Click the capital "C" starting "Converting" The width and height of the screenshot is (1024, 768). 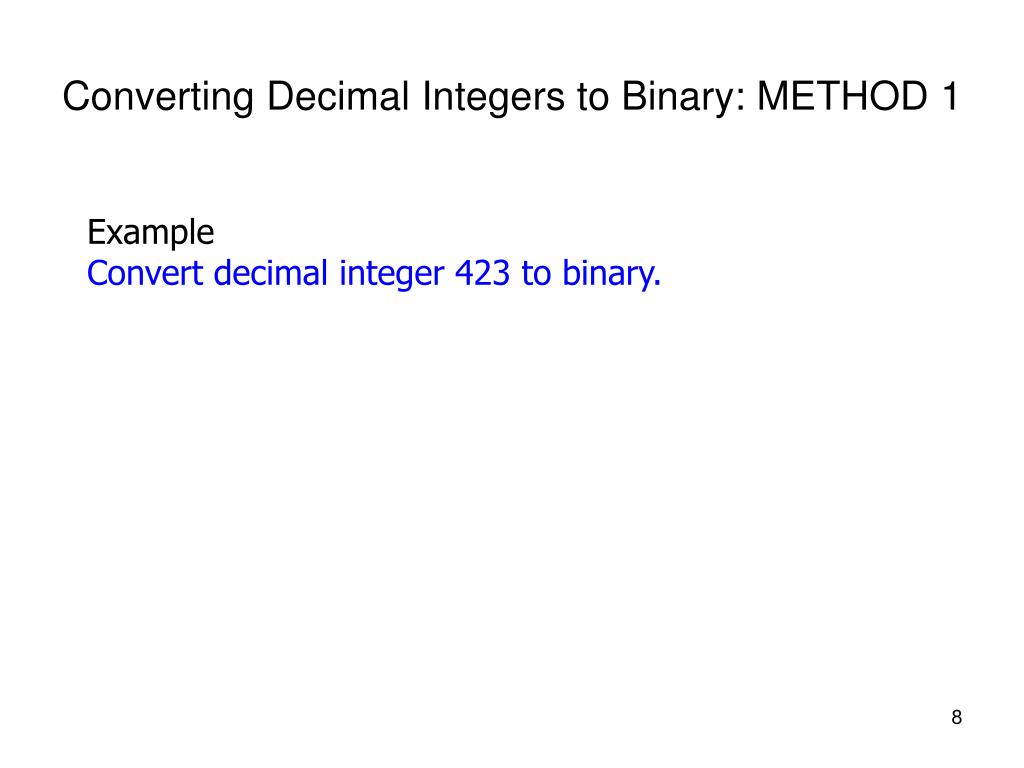76,96
